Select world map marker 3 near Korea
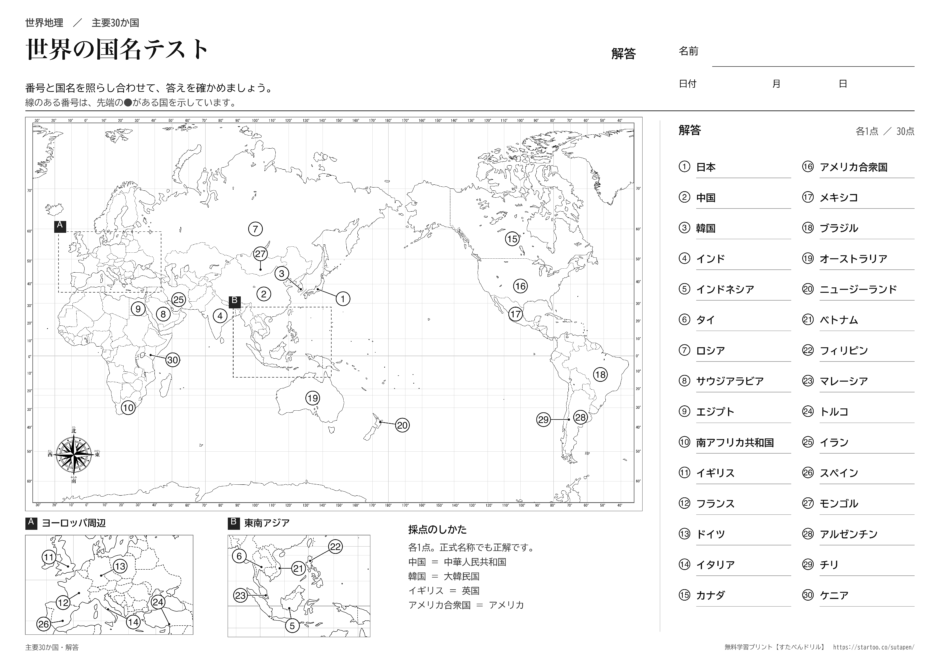Image resolution: width=940 pixels, height=665 pixels. (x=282, y=273)
